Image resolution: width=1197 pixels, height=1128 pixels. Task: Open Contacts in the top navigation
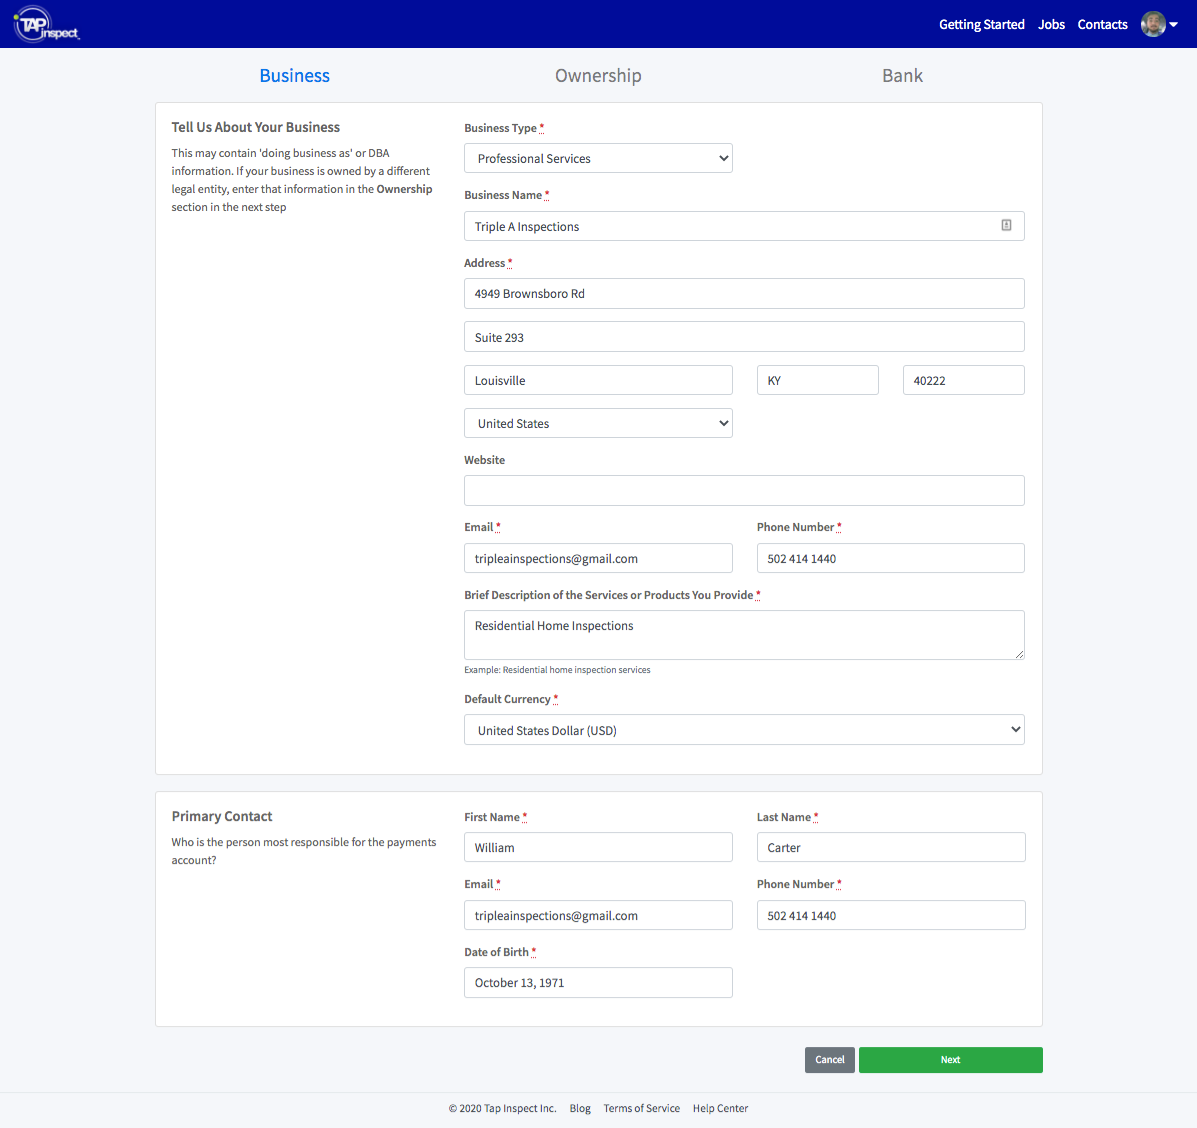tap(1102, 24)
